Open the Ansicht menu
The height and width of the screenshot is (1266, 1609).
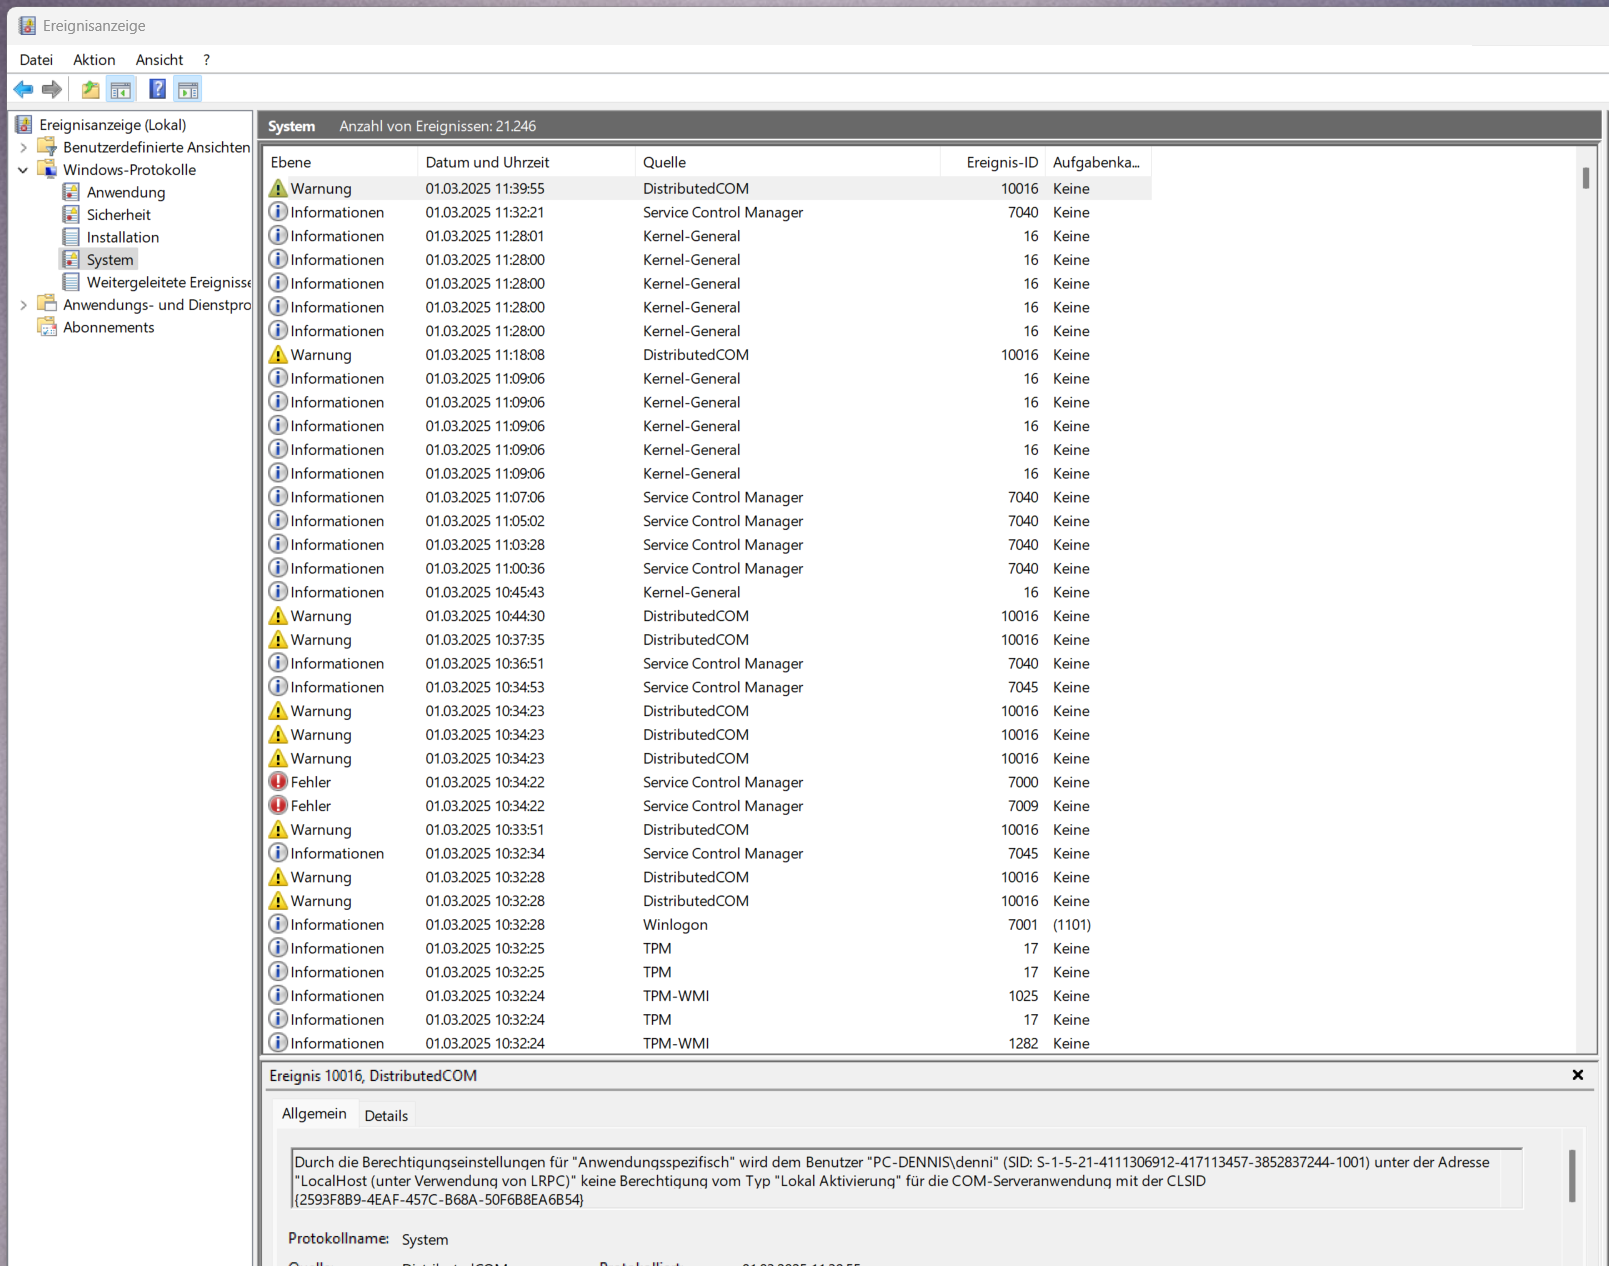click(159, 60)
